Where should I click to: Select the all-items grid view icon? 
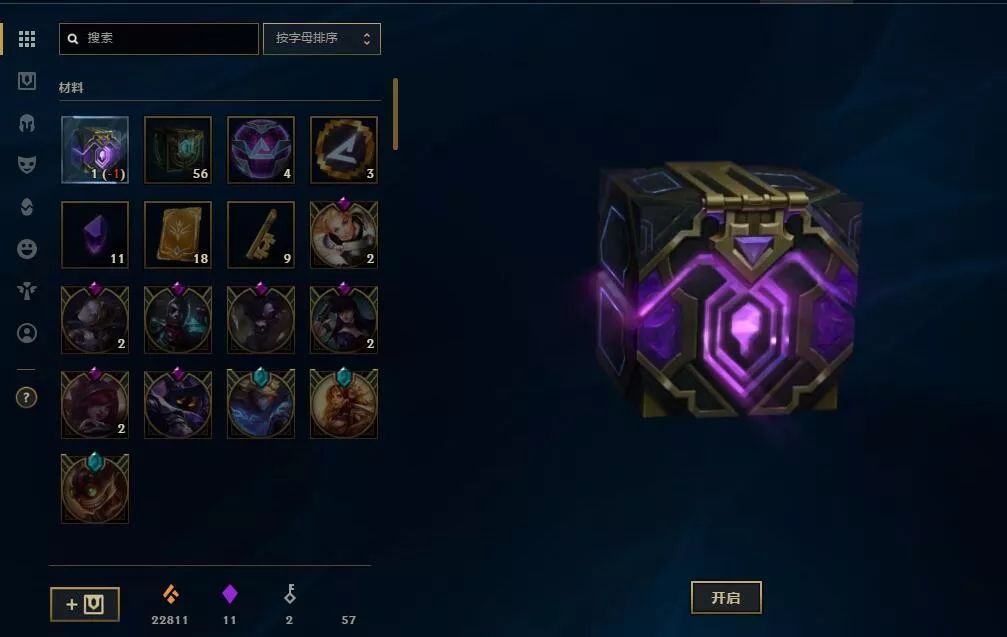tap(27, 39)
